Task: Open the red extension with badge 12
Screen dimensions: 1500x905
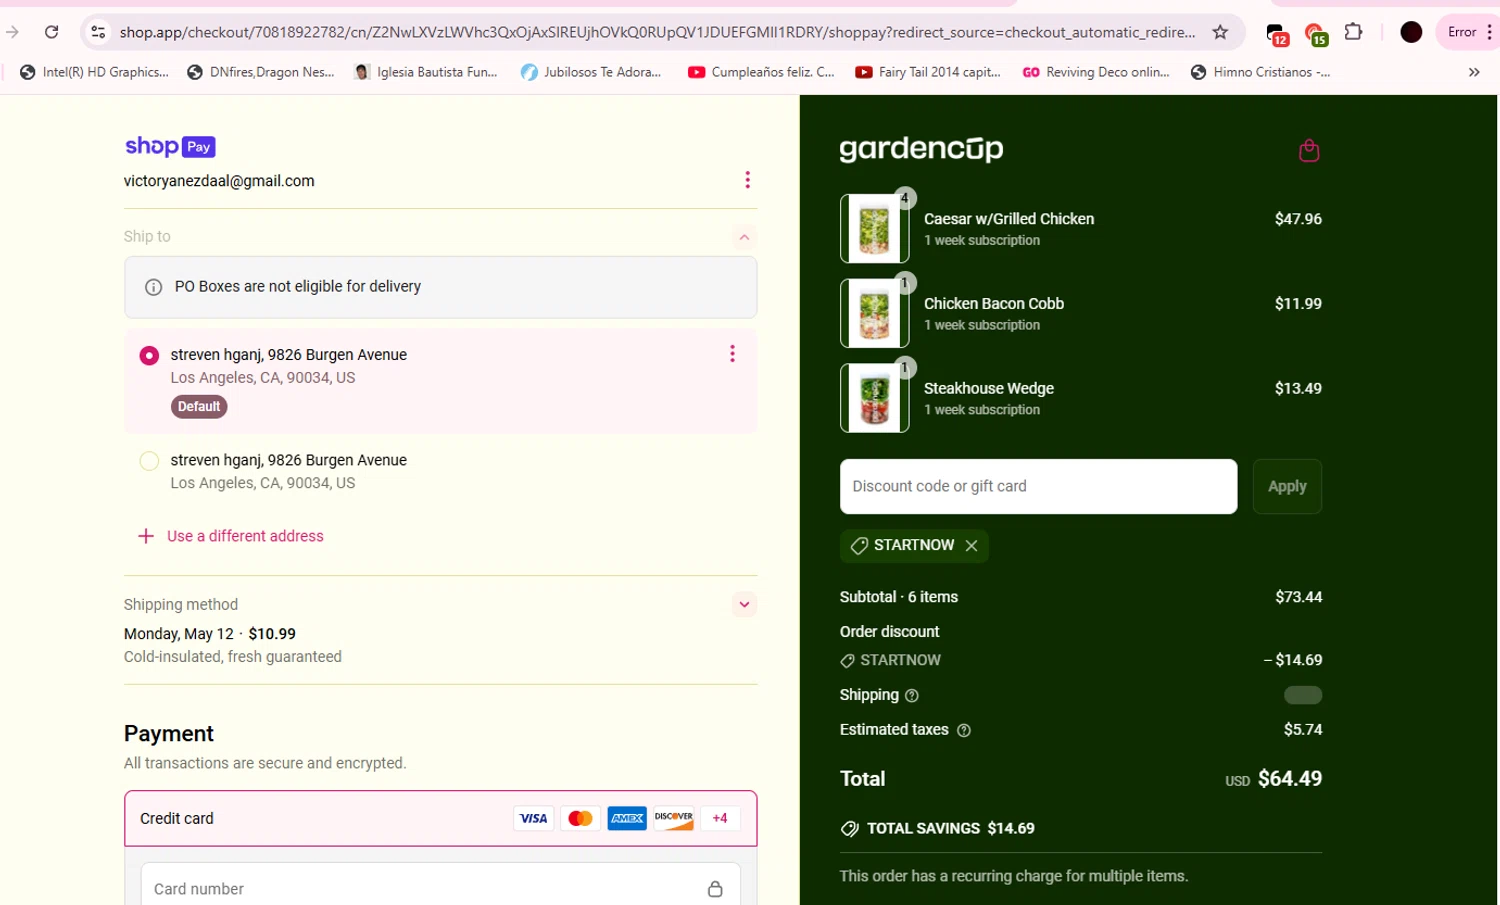Action: tap(1276, 34)
